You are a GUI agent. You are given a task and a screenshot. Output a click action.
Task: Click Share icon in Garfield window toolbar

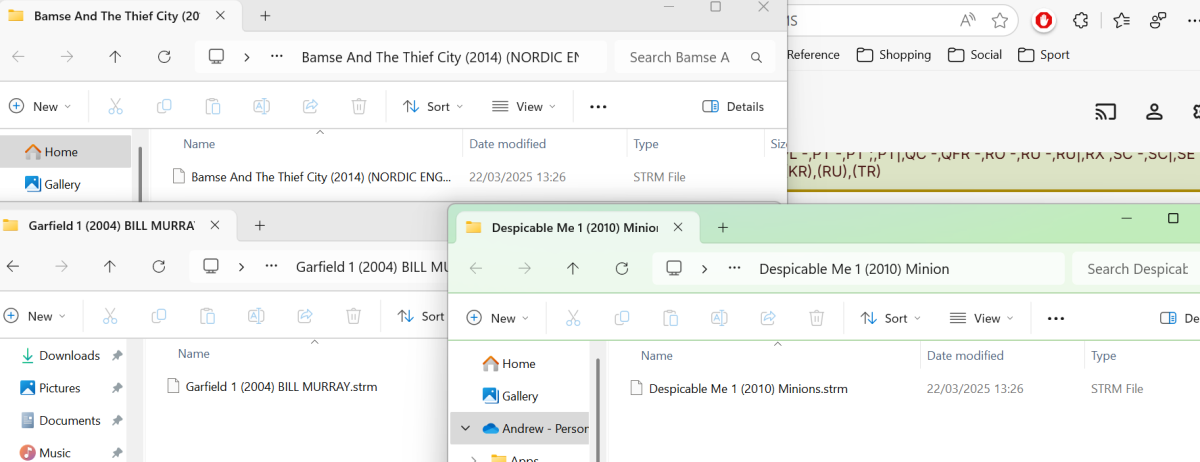tap(305, 316)
